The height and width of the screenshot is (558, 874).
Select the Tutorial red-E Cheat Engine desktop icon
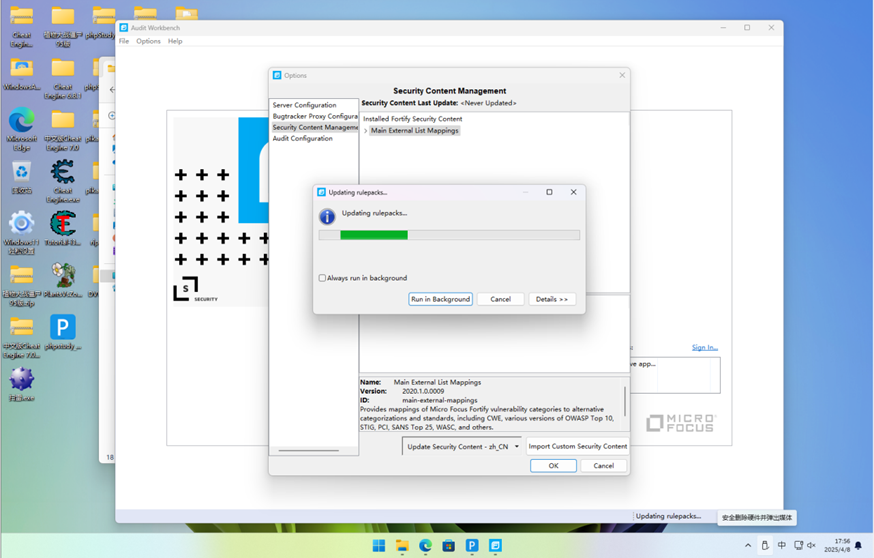(63, 229)
